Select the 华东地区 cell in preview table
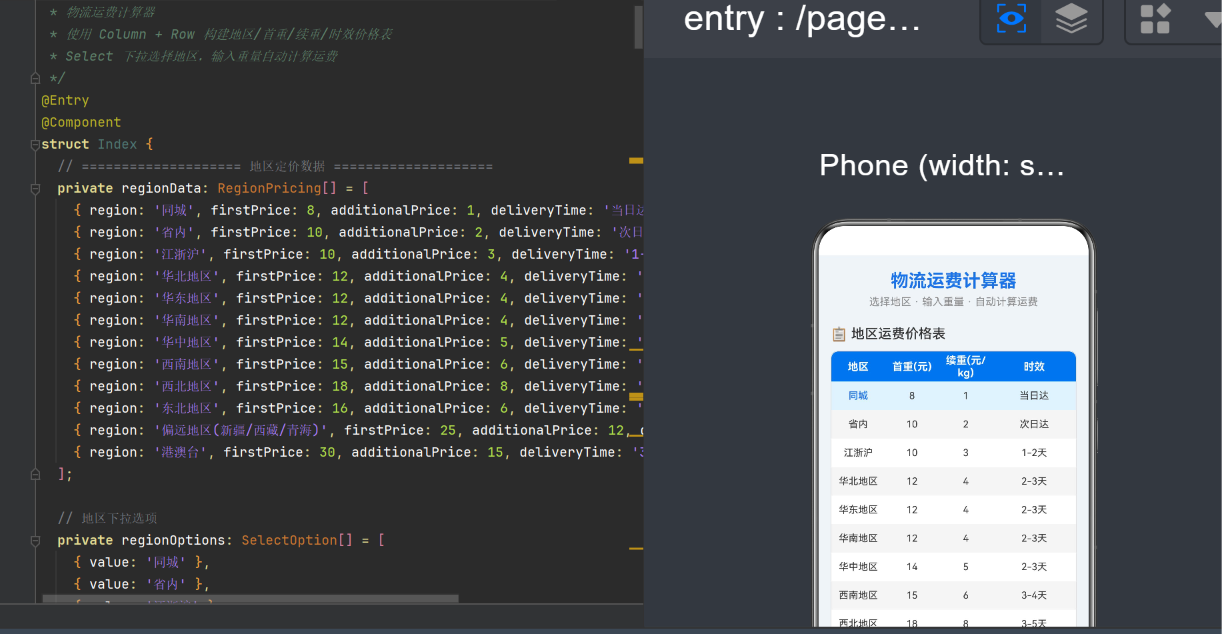 (x=858, y=510)
